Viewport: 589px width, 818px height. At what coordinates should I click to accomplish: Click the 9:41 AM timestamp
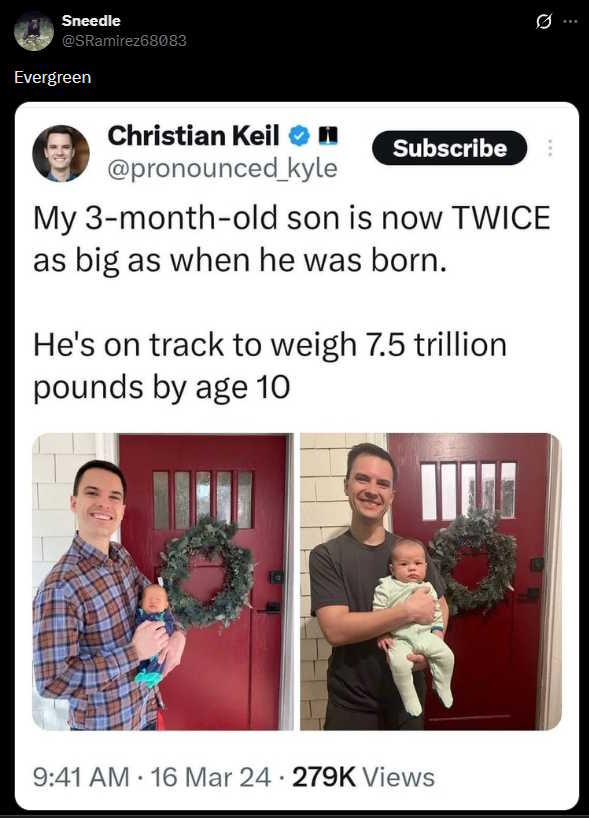click(81, 777)
